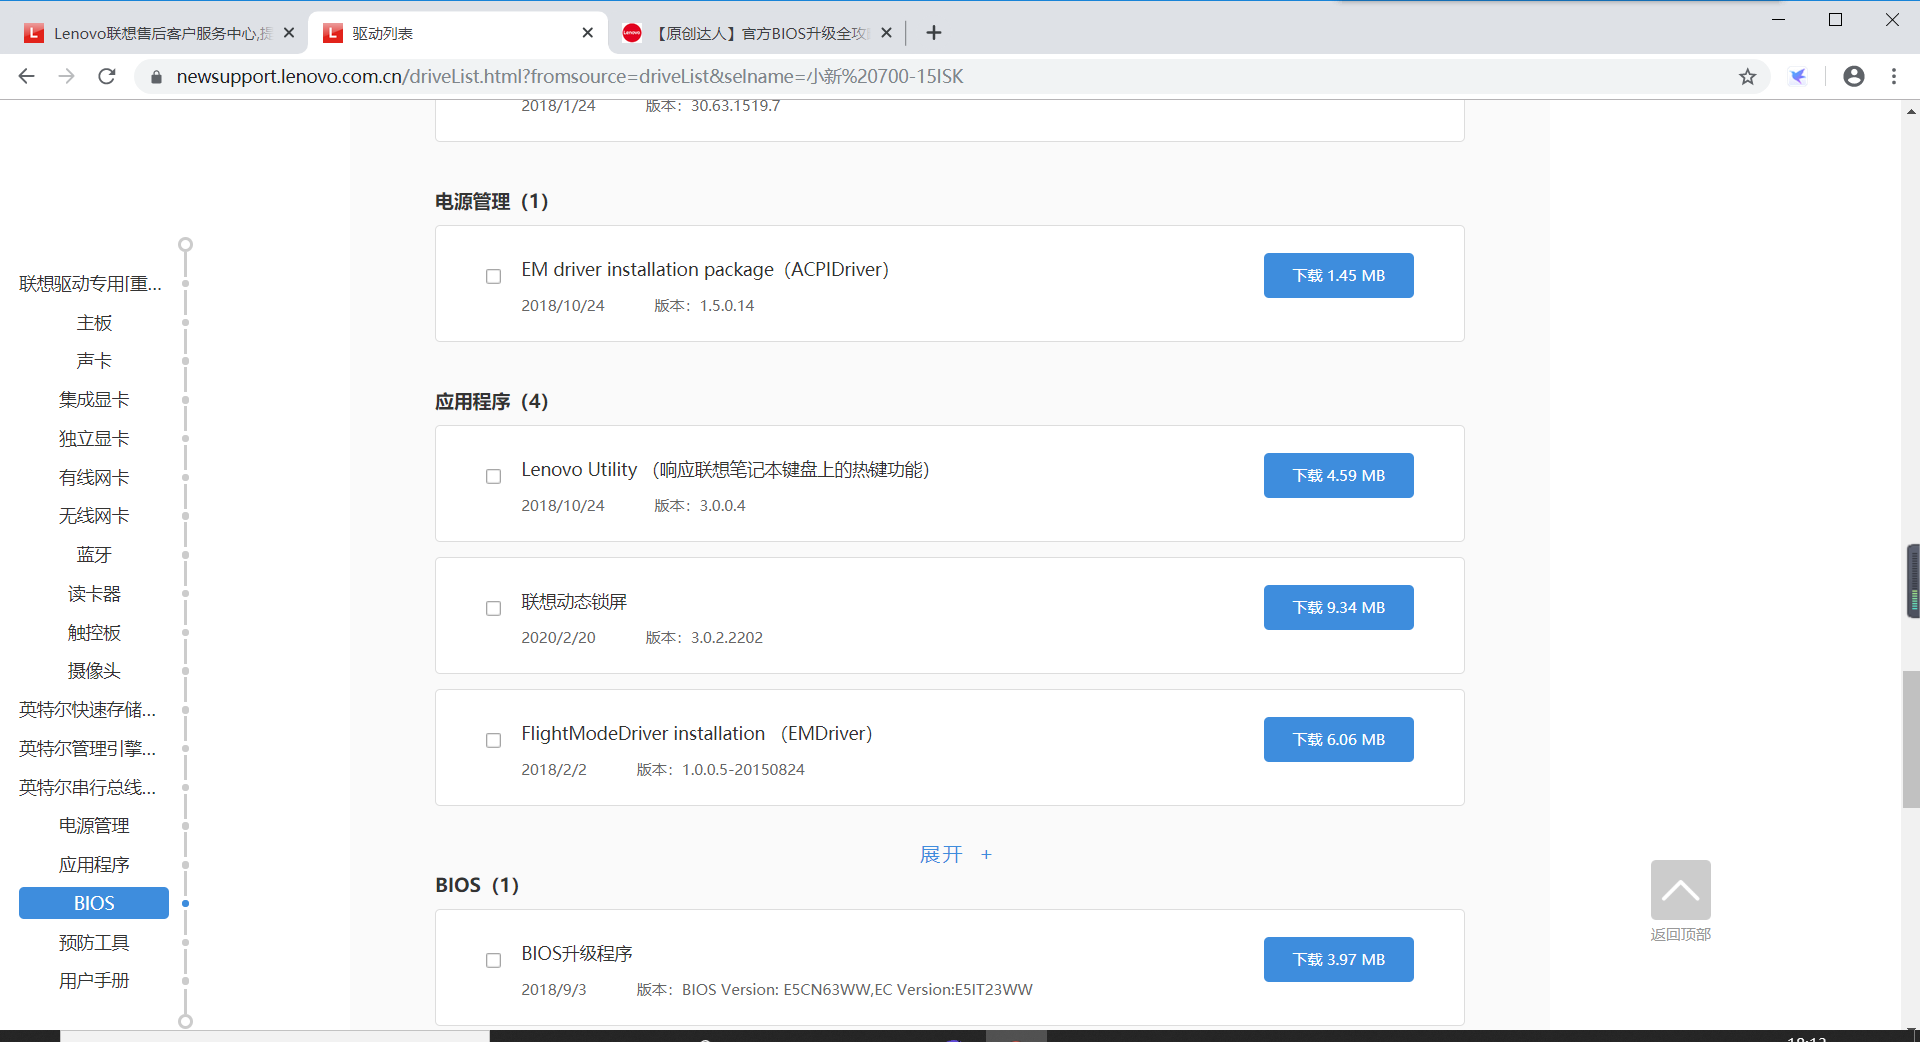This screenshot has height=1042, width=1920.
Task: Close the Lenovo联想售后客户服务中心 tab
Action: coord(289,33)
